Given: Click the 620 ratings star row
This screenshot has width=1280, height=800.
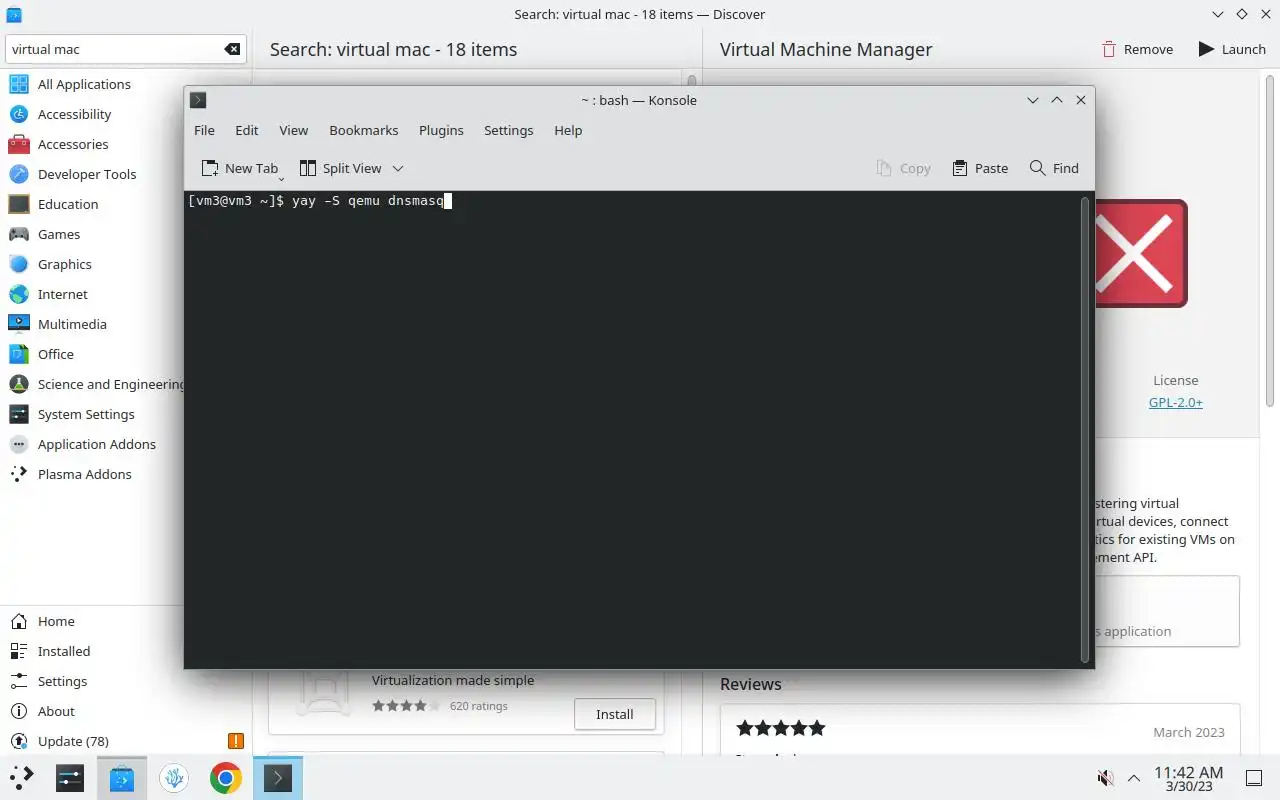Looking at the screenshot, I should tap(406, 706).
